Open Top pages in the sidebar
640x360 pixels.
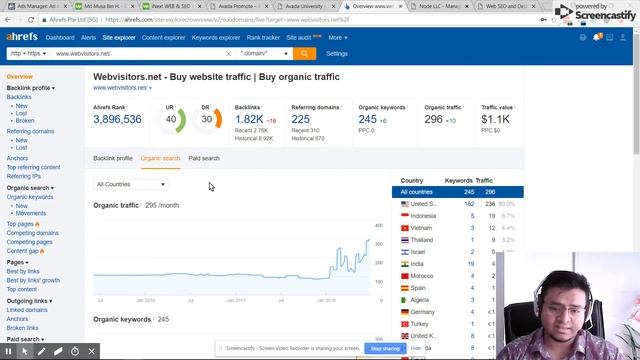20,224
